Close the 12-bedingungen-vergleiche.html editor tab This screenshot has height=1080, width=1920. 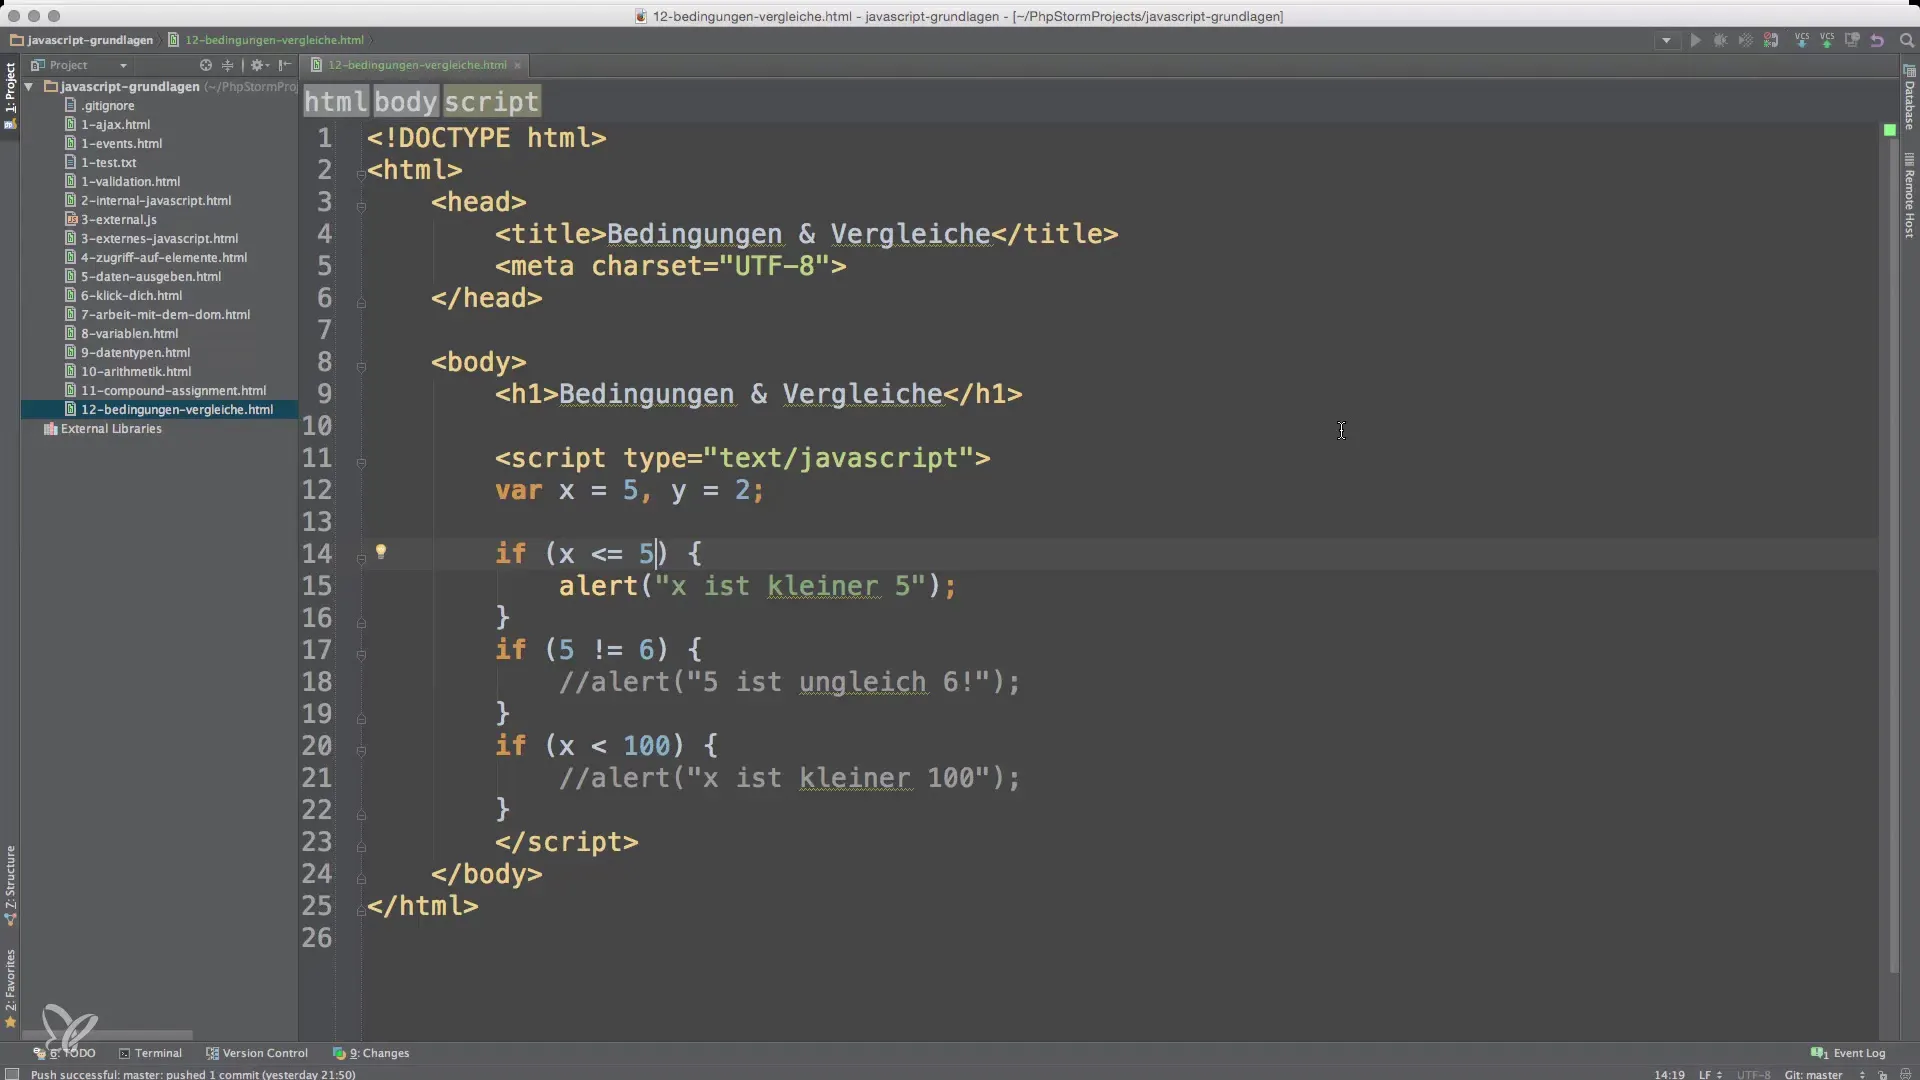(x=517, y=65)
